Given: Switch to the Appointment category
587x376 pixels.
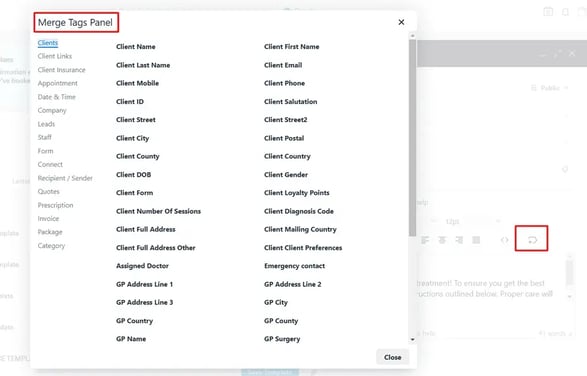Looking at the screenshot, I should click(x=57, y=83).
